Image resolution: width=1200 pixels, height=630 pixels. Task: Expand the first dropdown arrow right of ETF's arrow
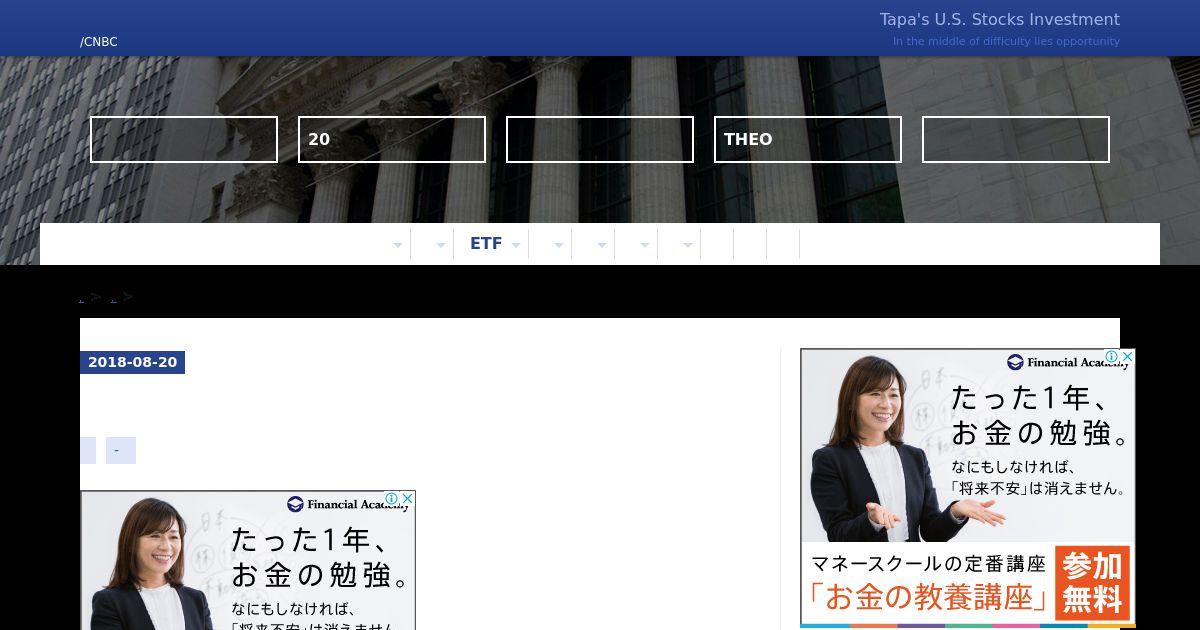pyautogui.click(x=559, y=245)
